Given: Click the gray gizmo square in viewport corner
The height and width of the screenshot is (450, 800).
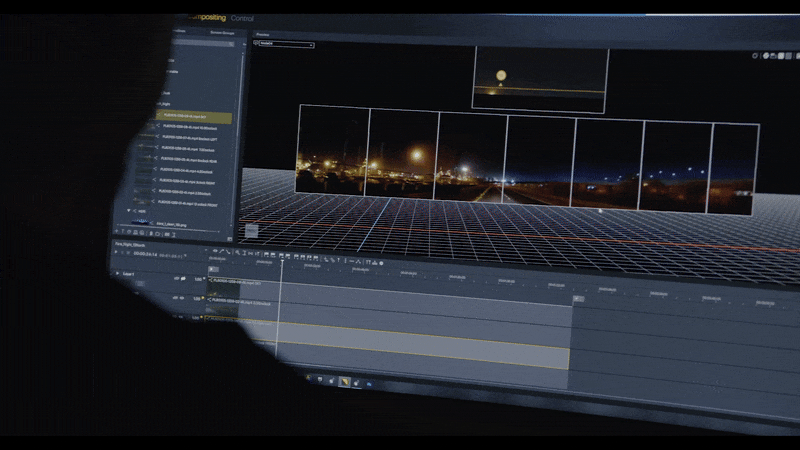Looking at the screenshot, I should 252,231.
